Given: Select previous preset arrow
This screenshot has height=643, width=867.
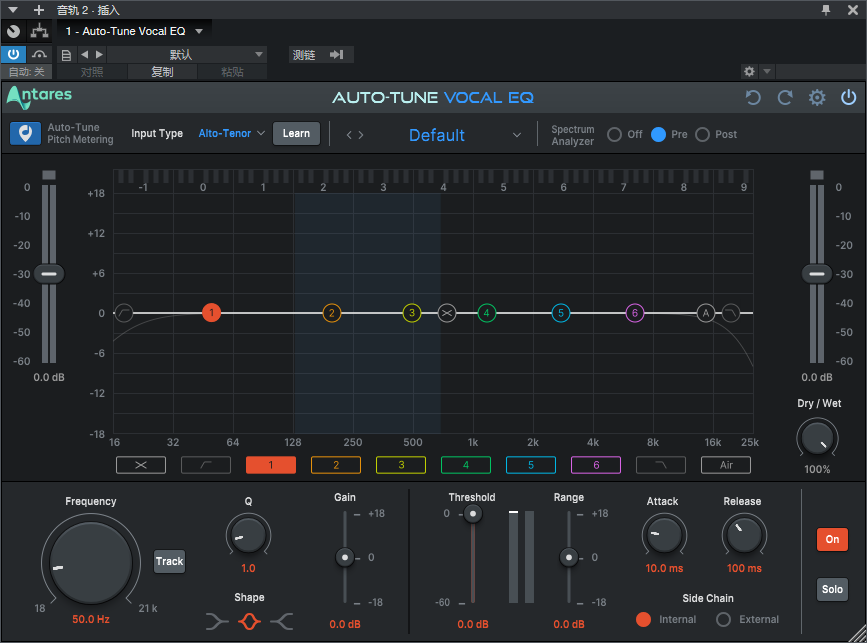Looking at the screenshot, I should coord(349,135).
